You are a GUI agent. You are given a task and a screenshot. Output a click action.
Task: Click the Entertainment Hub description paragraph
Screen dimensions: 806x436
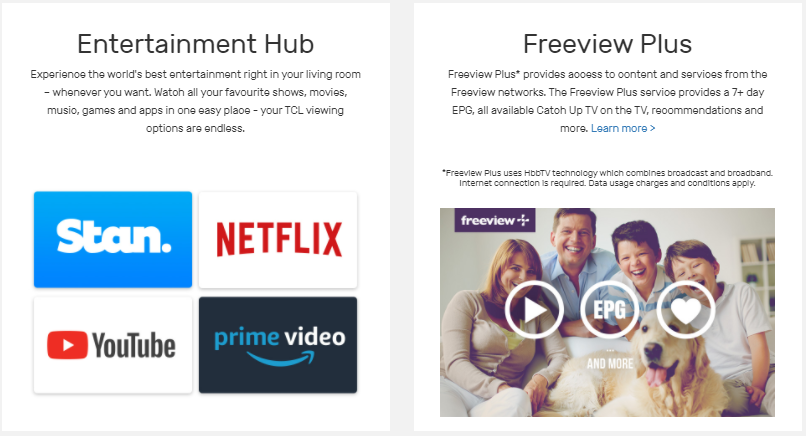(x=195, y=101)
